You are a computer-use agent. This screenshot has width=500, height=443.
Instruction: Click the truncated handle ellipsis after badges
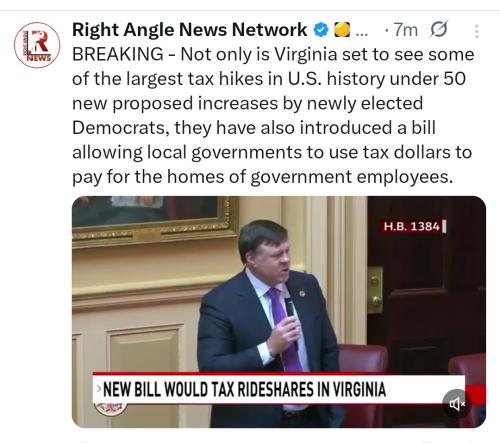tap(362, 33)
